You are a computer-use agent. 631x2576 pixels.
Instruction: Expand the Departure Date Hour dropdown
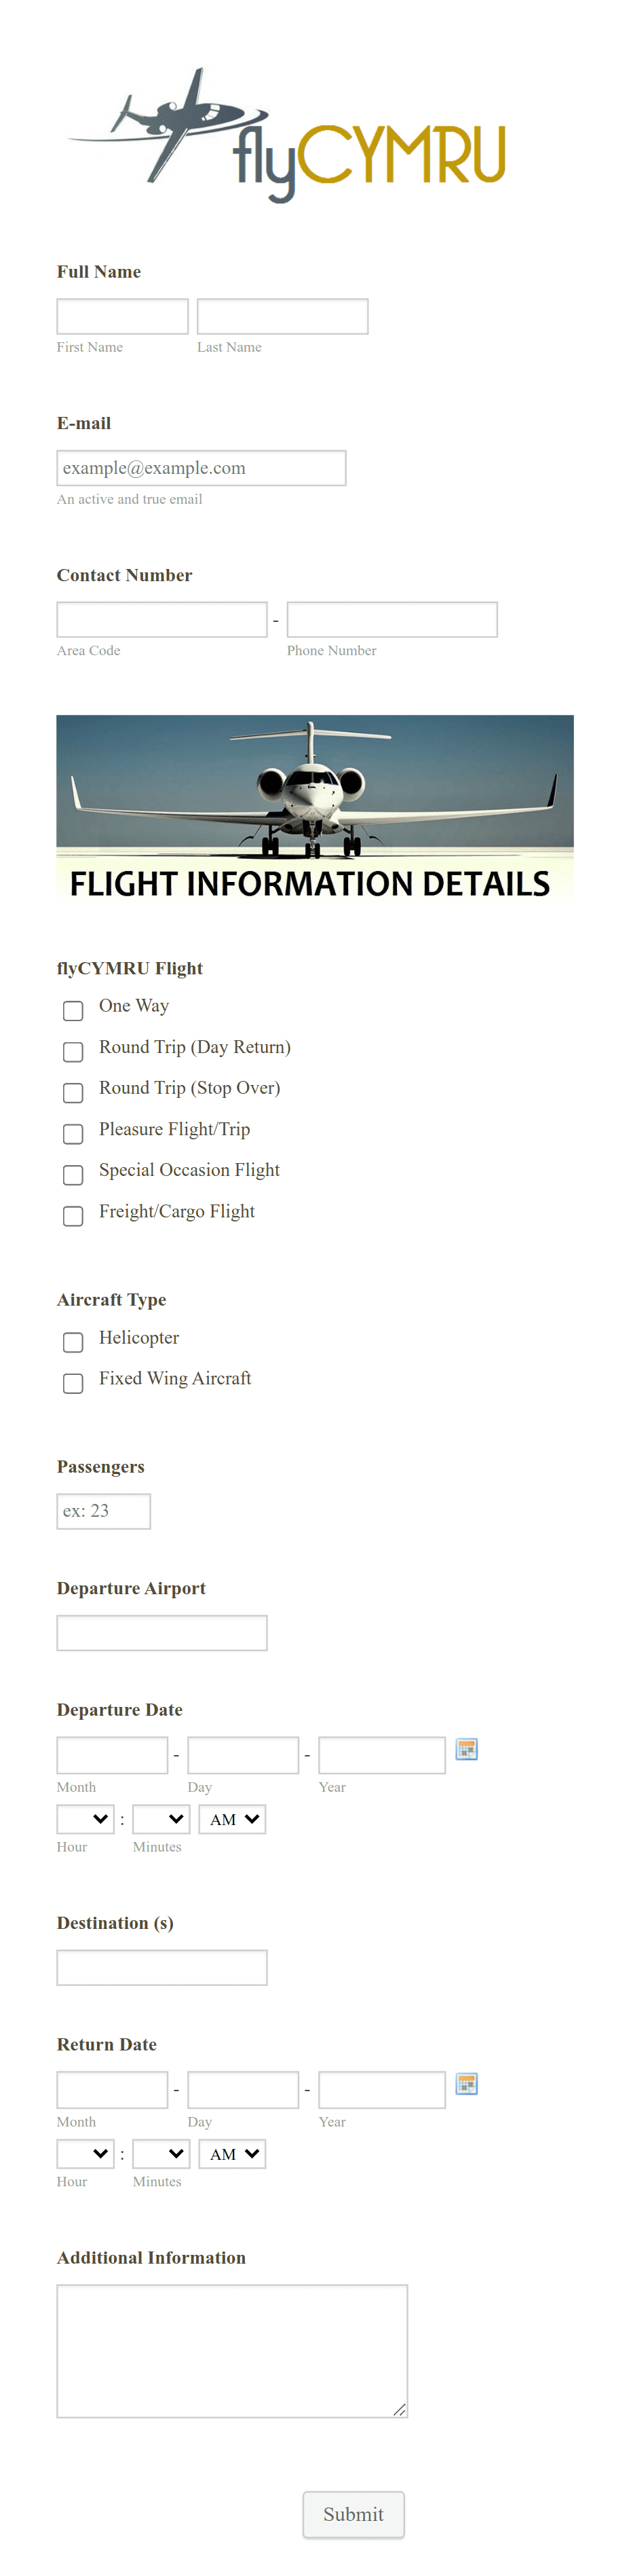[x=86, y=1819]
